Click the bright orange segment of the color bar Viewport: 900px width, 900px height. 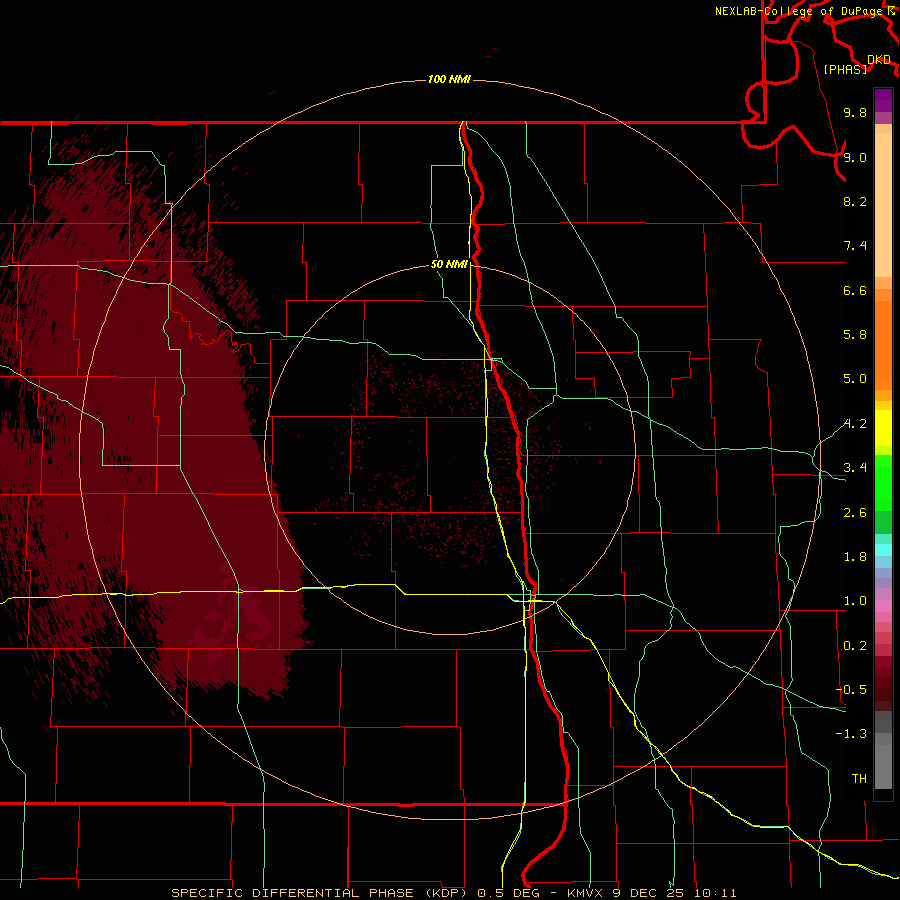[883, 346]
